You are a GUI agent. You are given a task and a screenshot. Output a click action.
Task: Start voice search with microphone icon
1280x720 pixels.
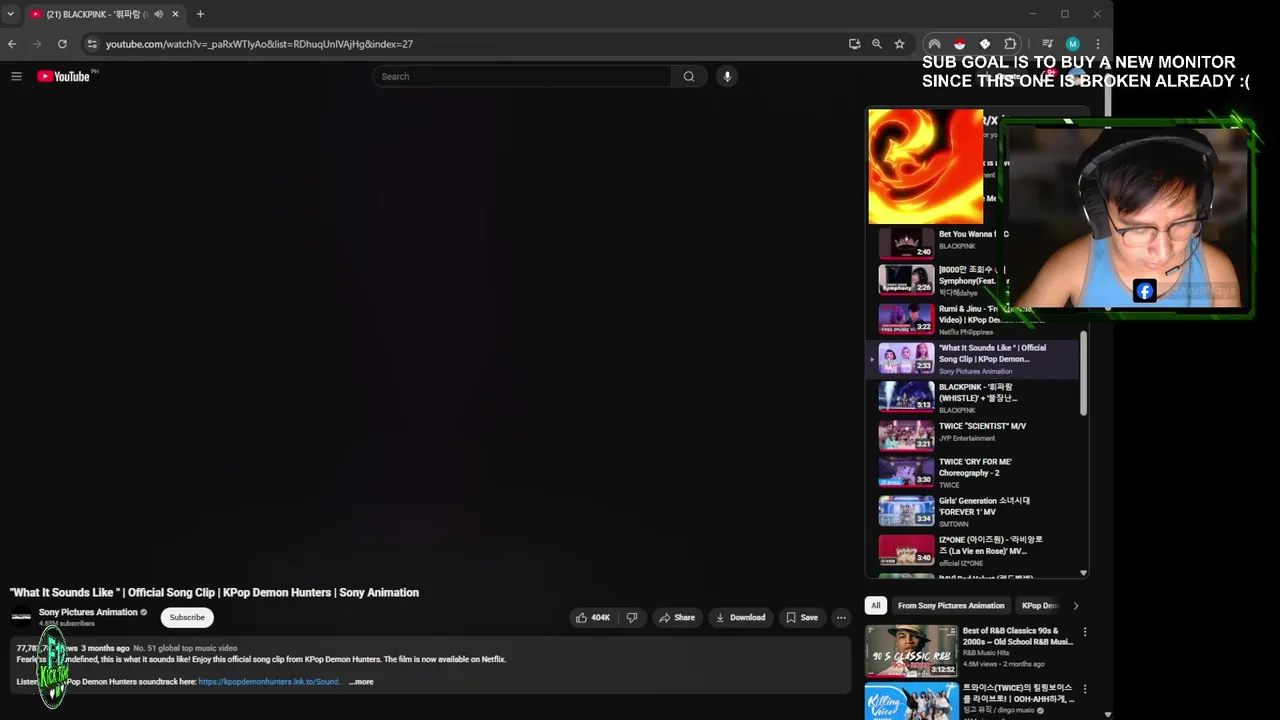tap(727, 76)
